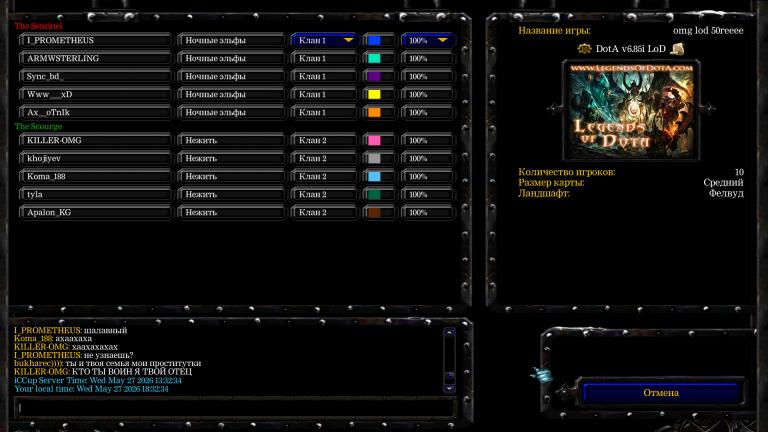Open the Ночные эльфы race box for Ax__oTnIk
The image size is (768, 432).
231,112
